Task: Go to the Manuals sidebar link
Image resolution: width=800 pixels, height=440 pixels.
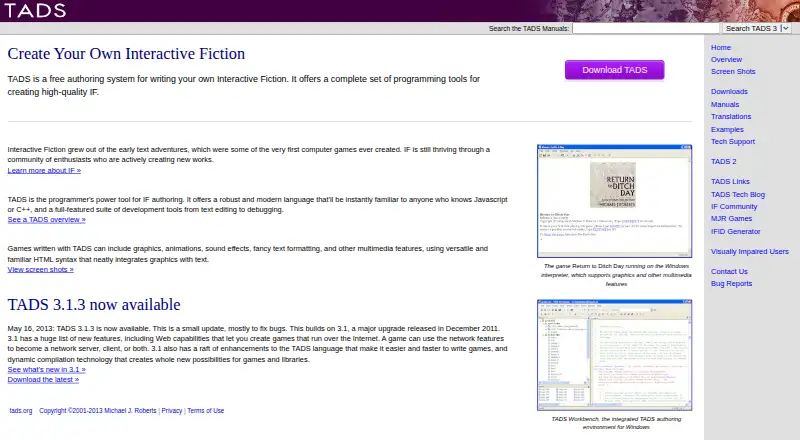Action: tap(724, 104)
